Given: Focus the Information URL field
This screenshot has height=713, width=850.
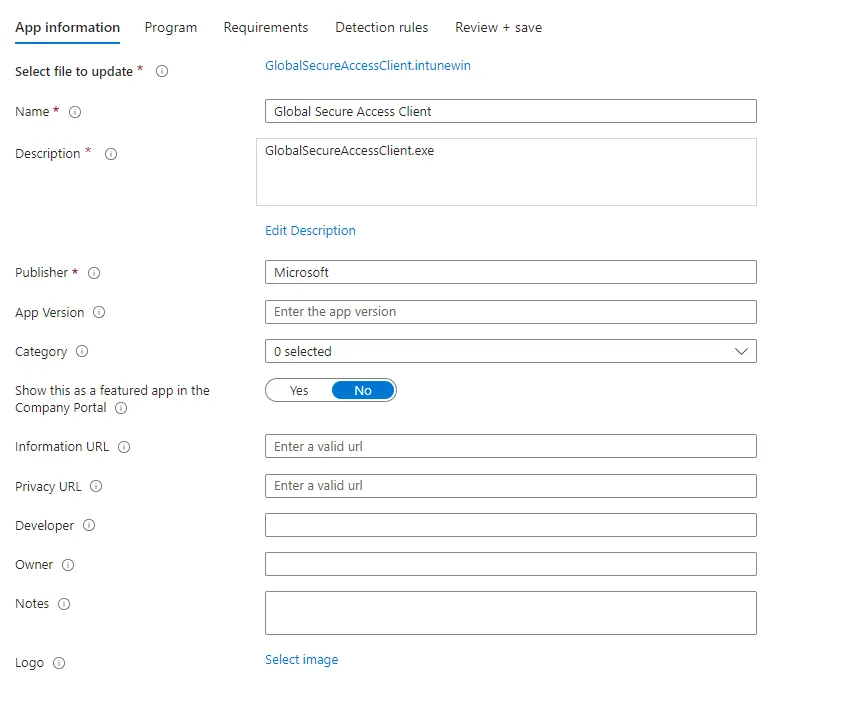Looking at the screenshot, I should (511, 446).
